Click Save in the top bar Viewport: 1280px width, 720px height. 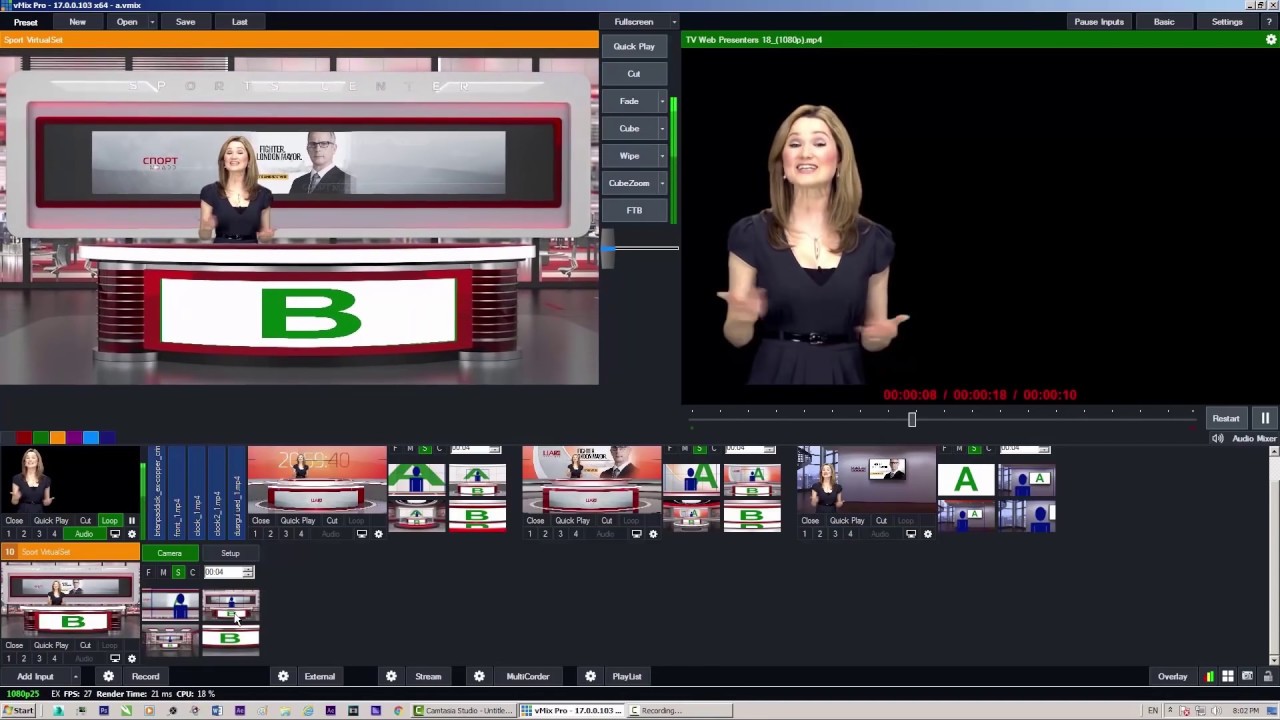(185, 22)
